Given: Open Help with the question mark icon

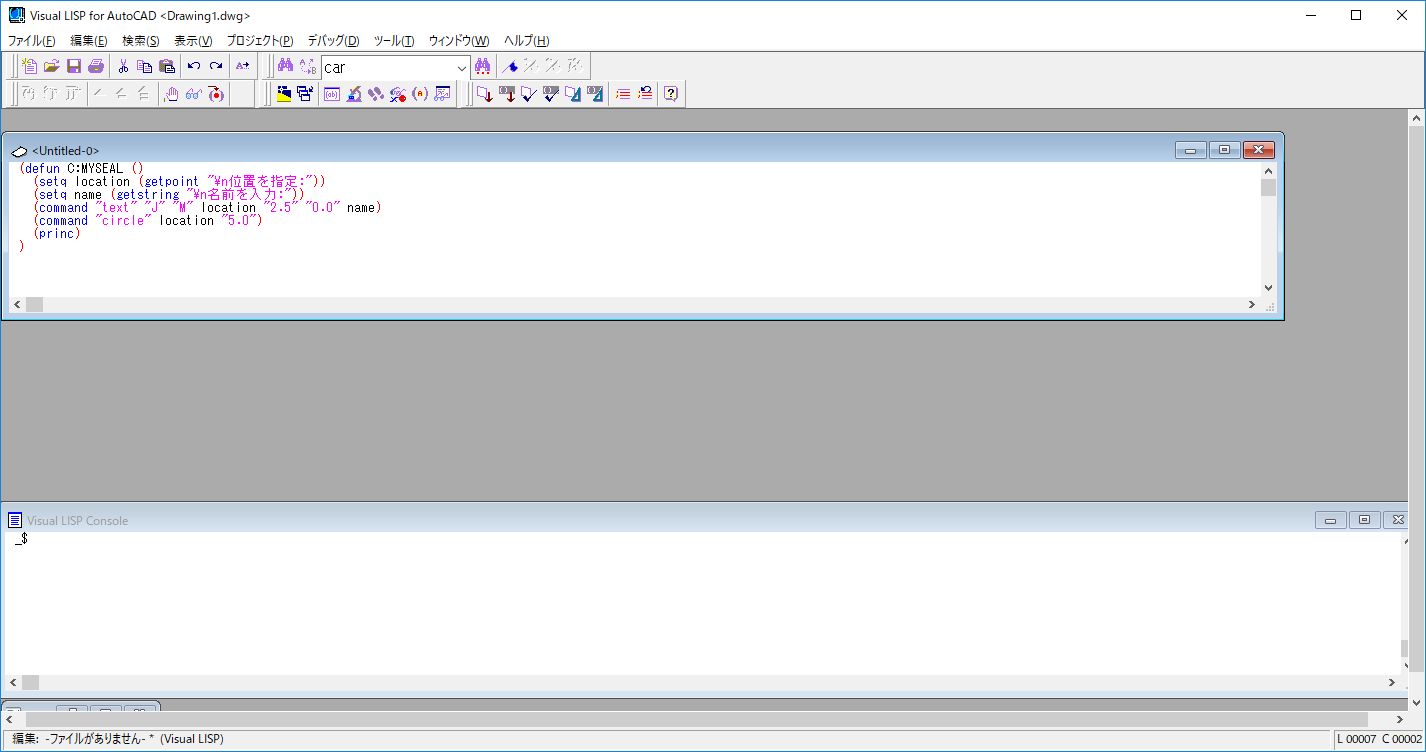Looking at the screenshot, I should [x=671, y=94].
